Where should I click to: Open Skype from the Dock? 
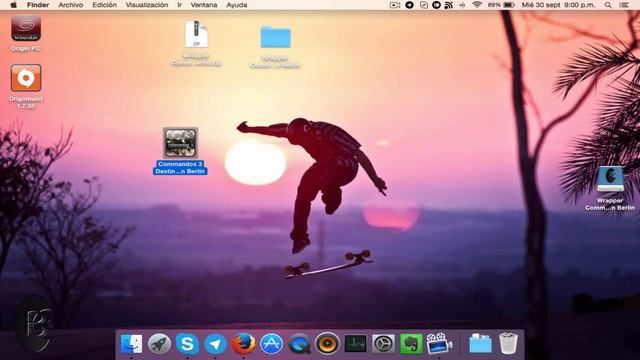[x=187, y=344]
